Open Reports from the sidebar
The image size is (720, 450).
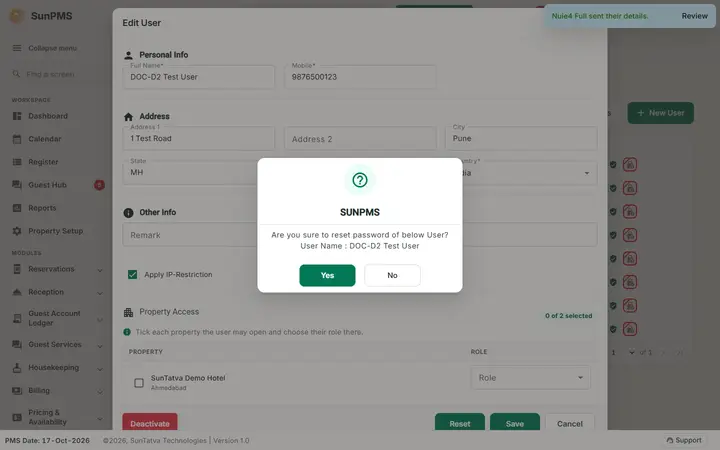tap(42, 208)
